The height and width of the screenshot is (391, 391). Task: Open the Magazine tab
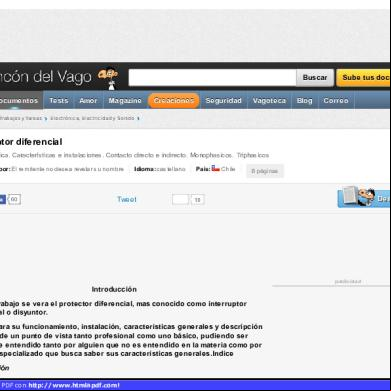pos(125,100)
